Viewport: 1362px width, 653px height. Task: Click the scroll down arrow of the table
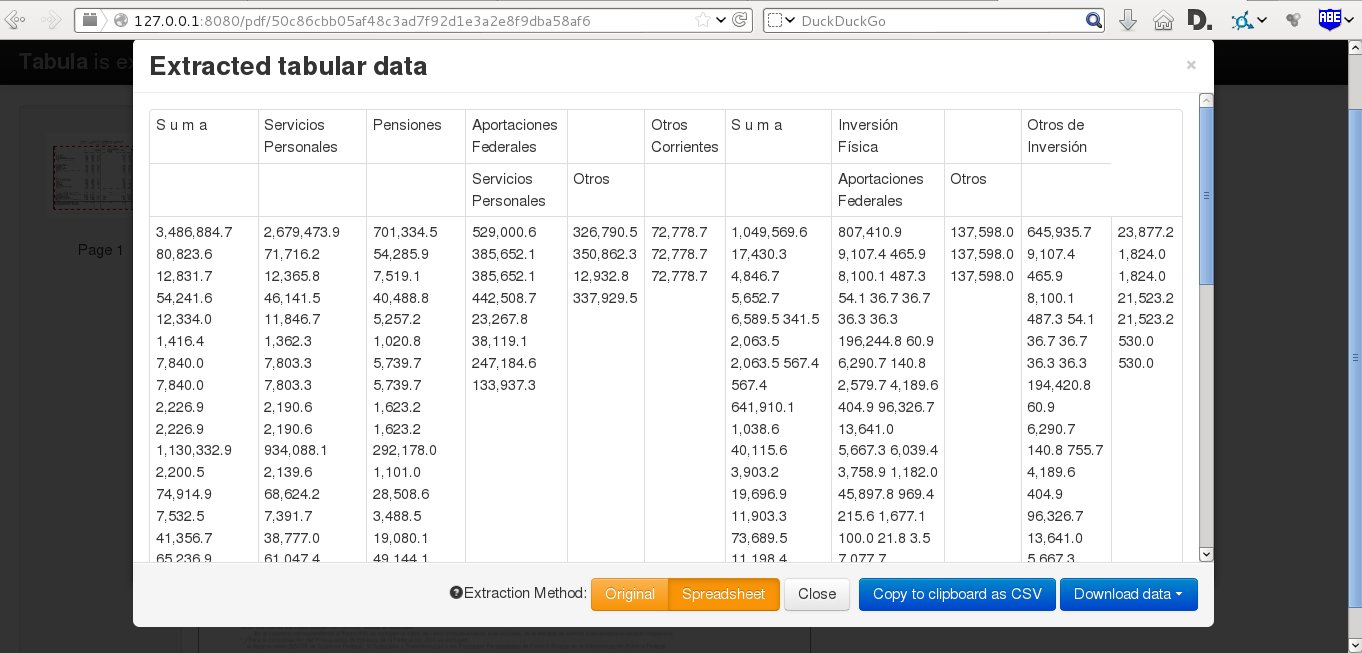pyautogui.click(x=1206, y=554)
